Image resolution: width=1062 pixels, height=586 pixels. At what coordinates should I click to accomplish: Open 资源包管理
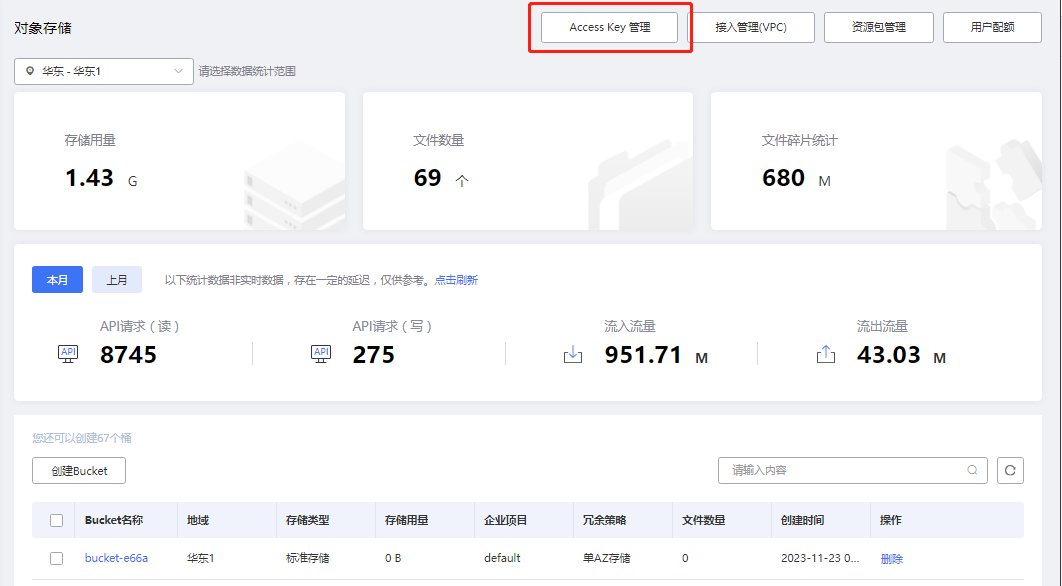(878, 27)
